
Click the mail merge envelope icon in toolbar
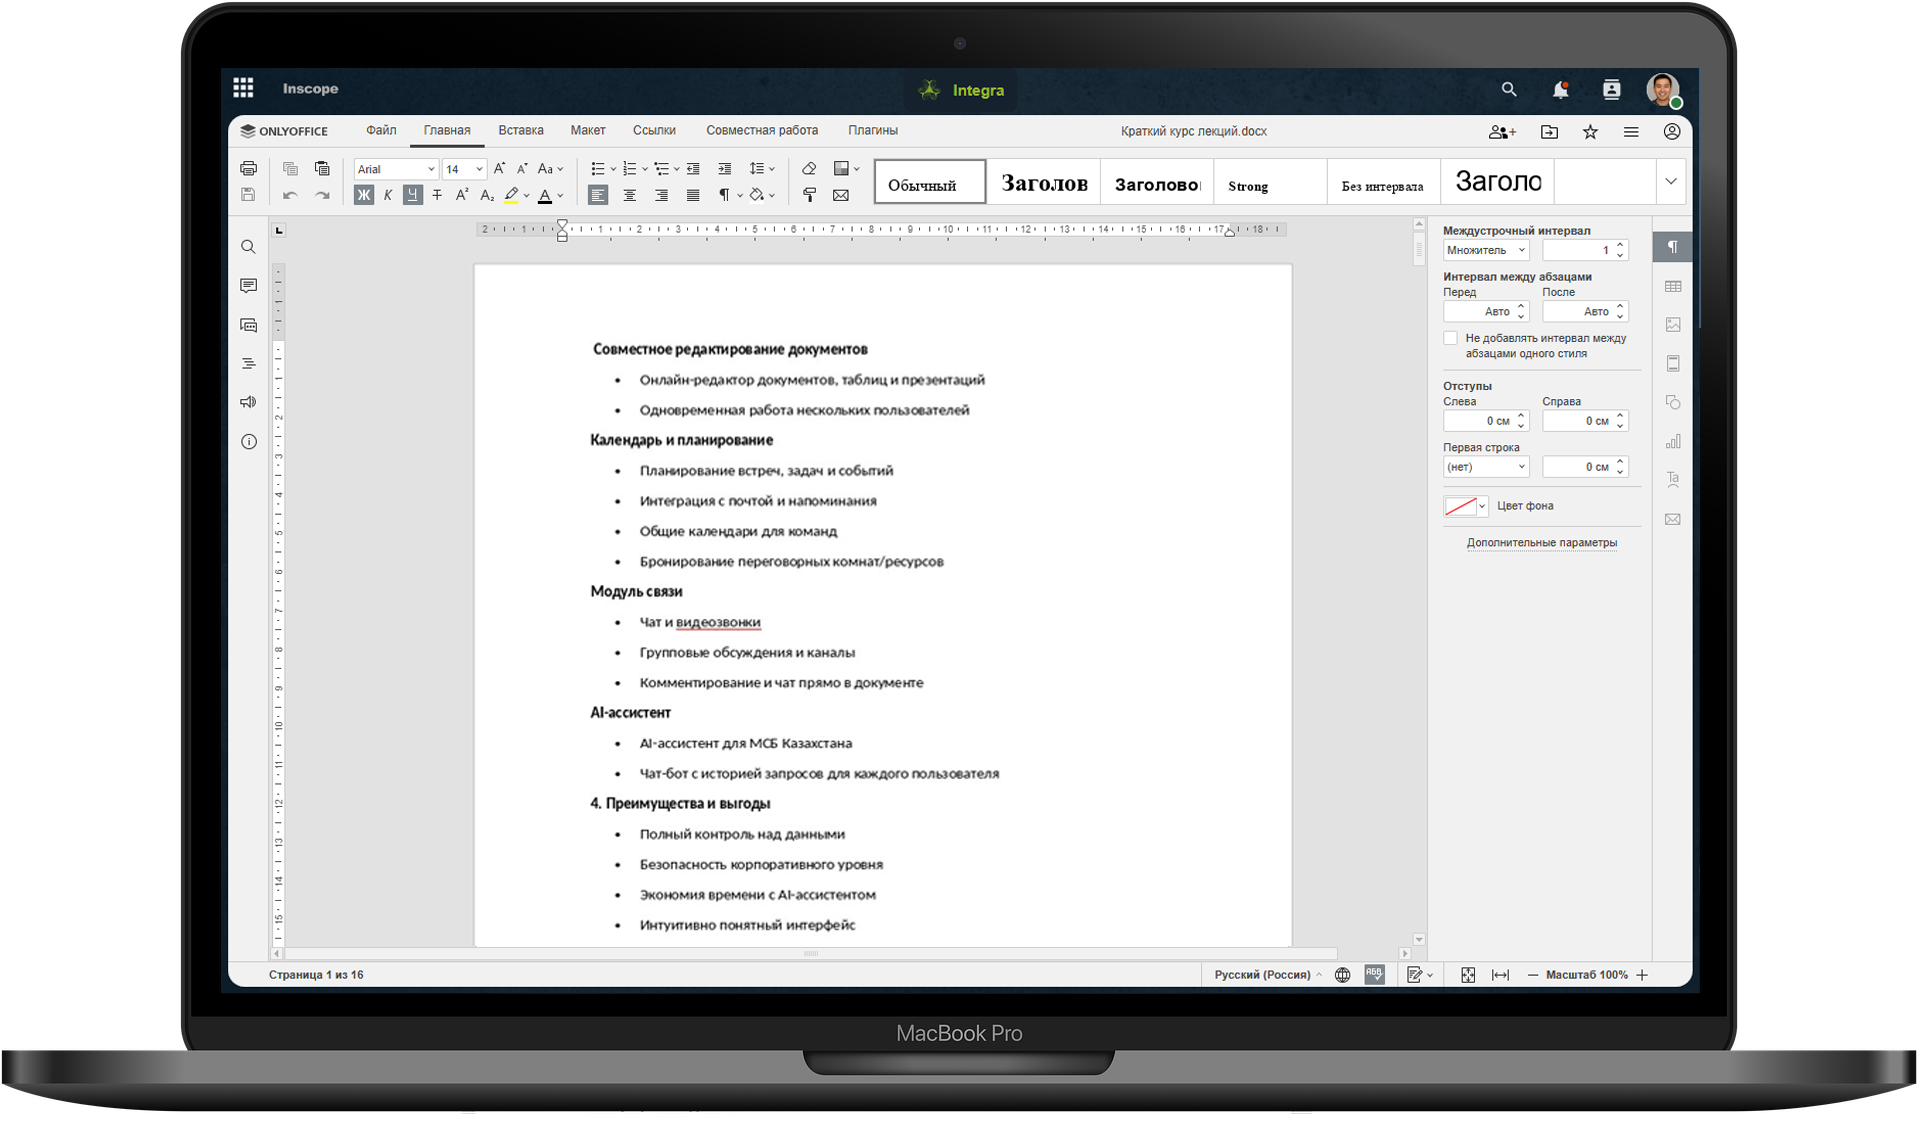click(841, 195)
